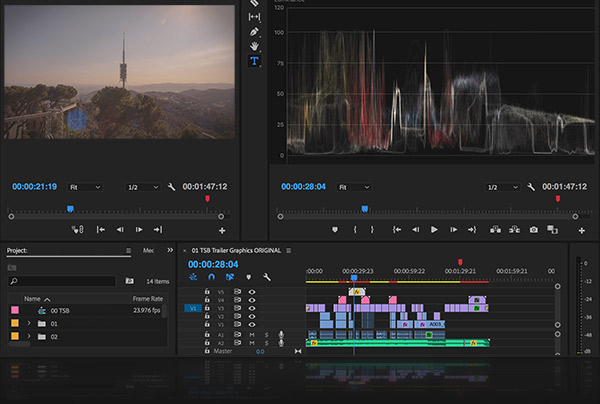
Task: Select the Hand tool
Action: [254, 46]
